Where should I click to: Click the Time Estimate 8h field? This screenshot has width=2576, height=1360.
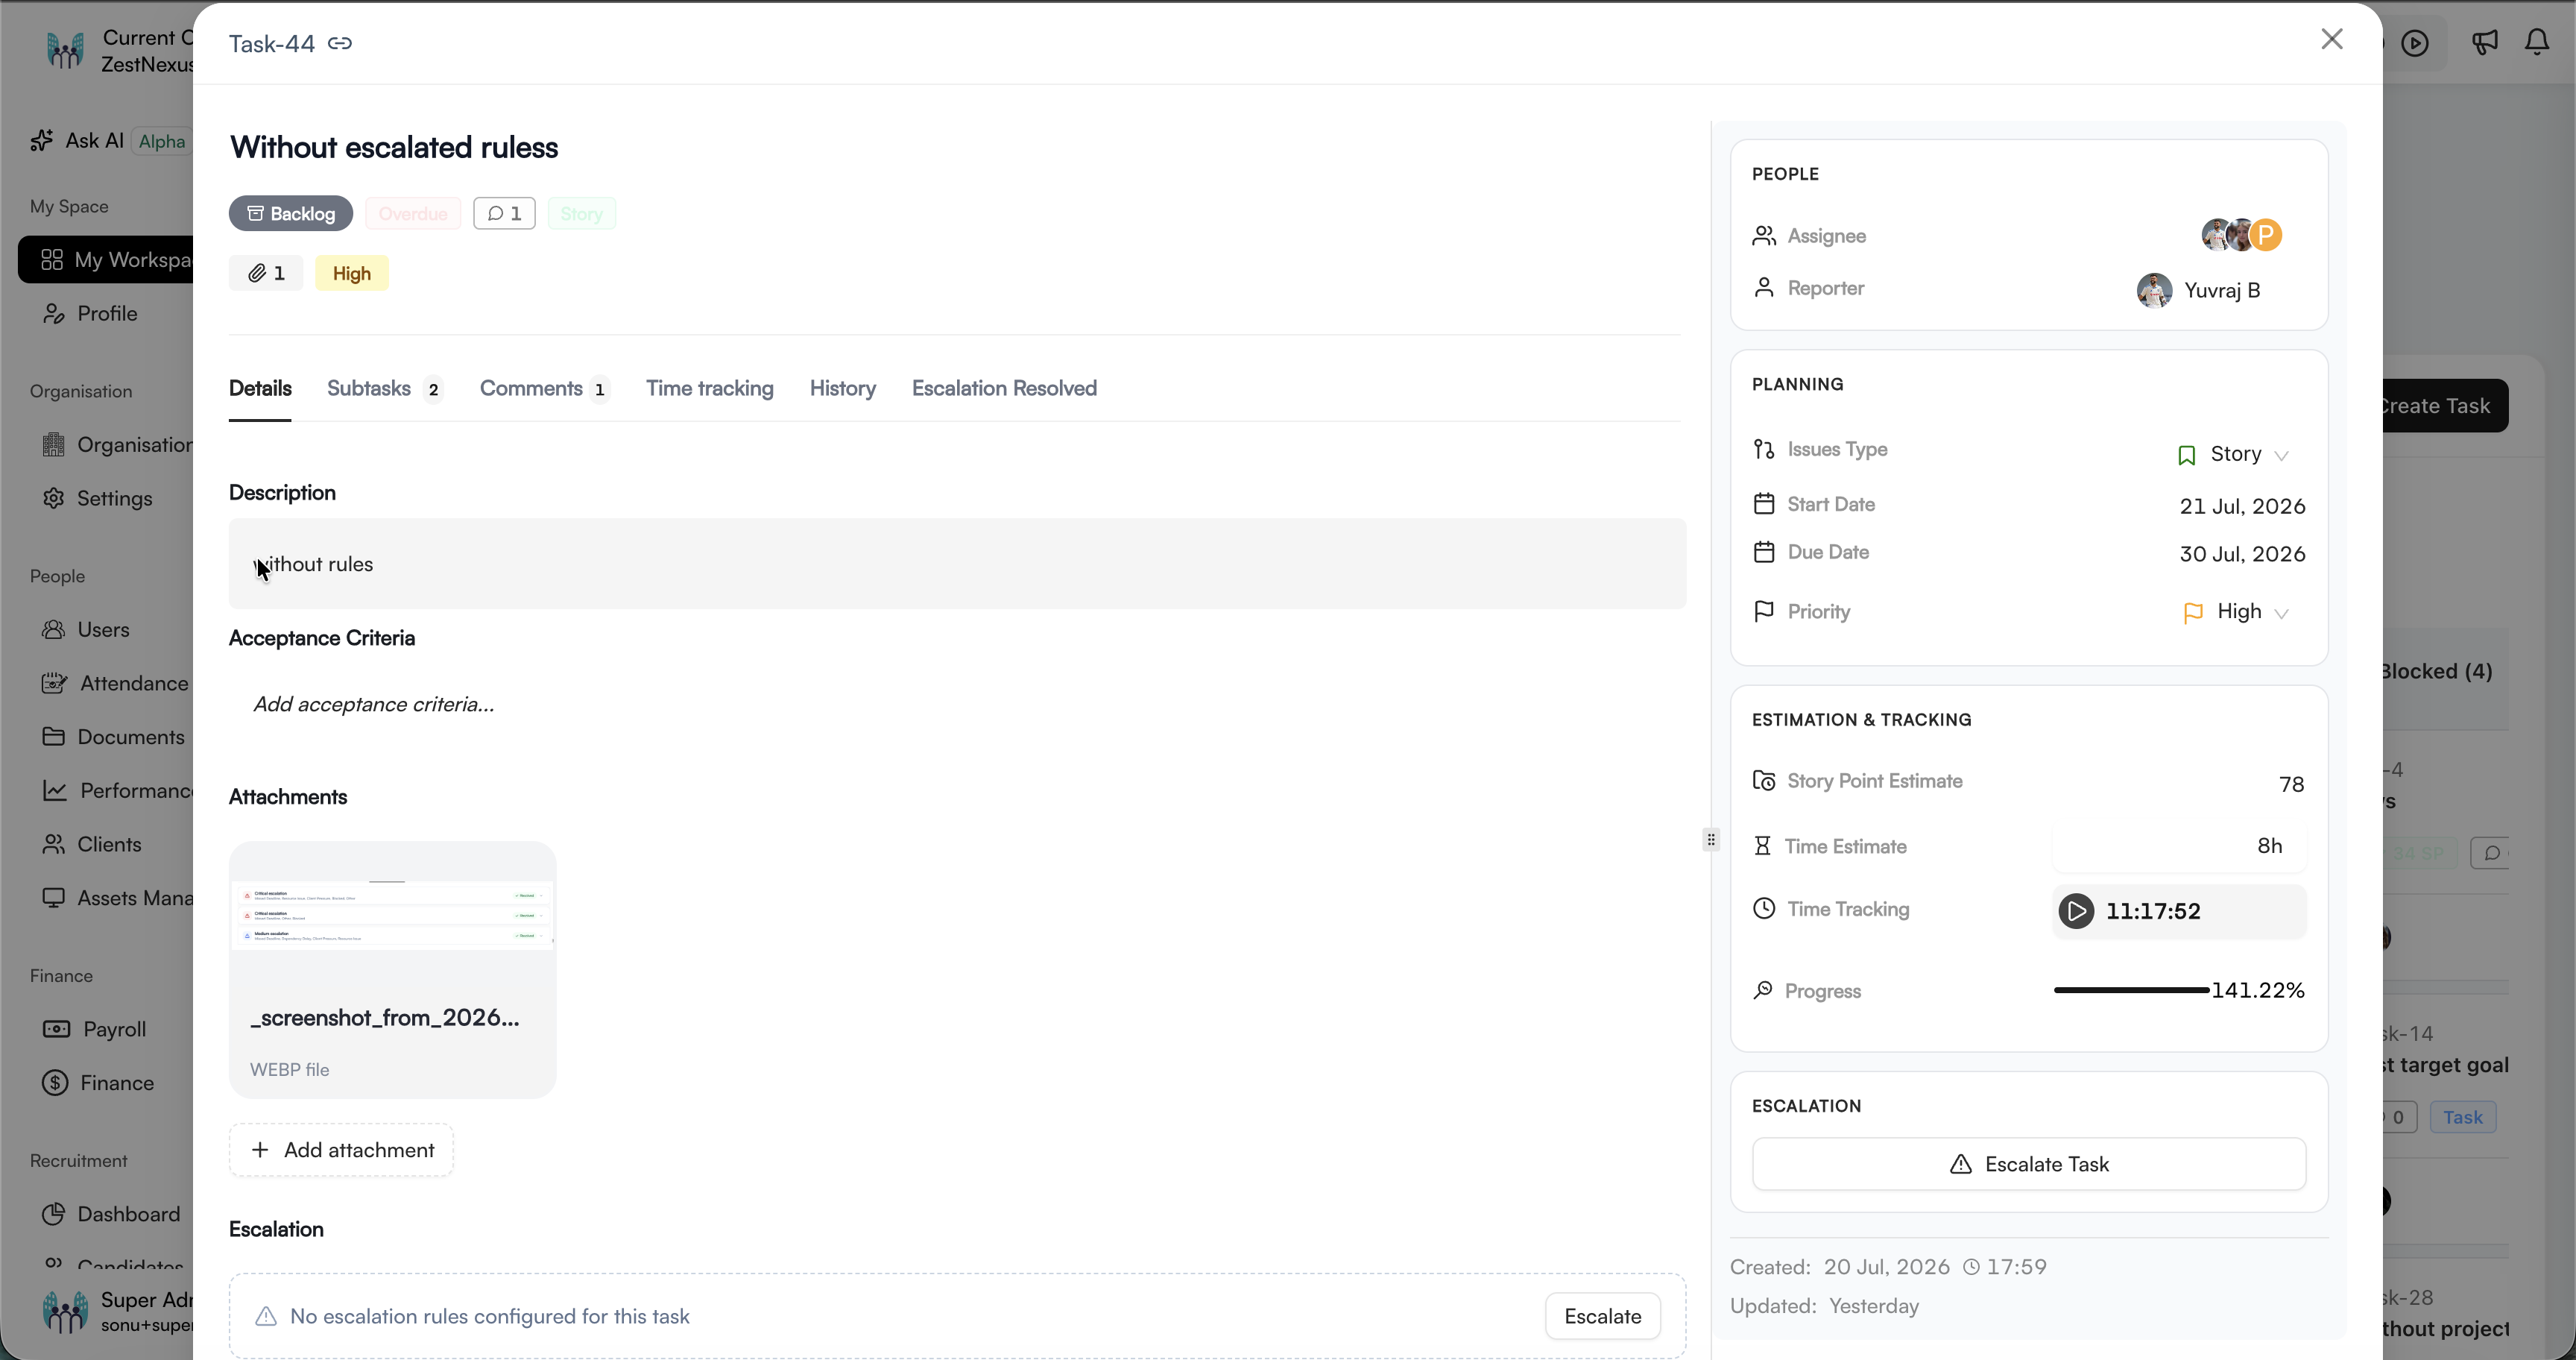[x=2180, y=846]
